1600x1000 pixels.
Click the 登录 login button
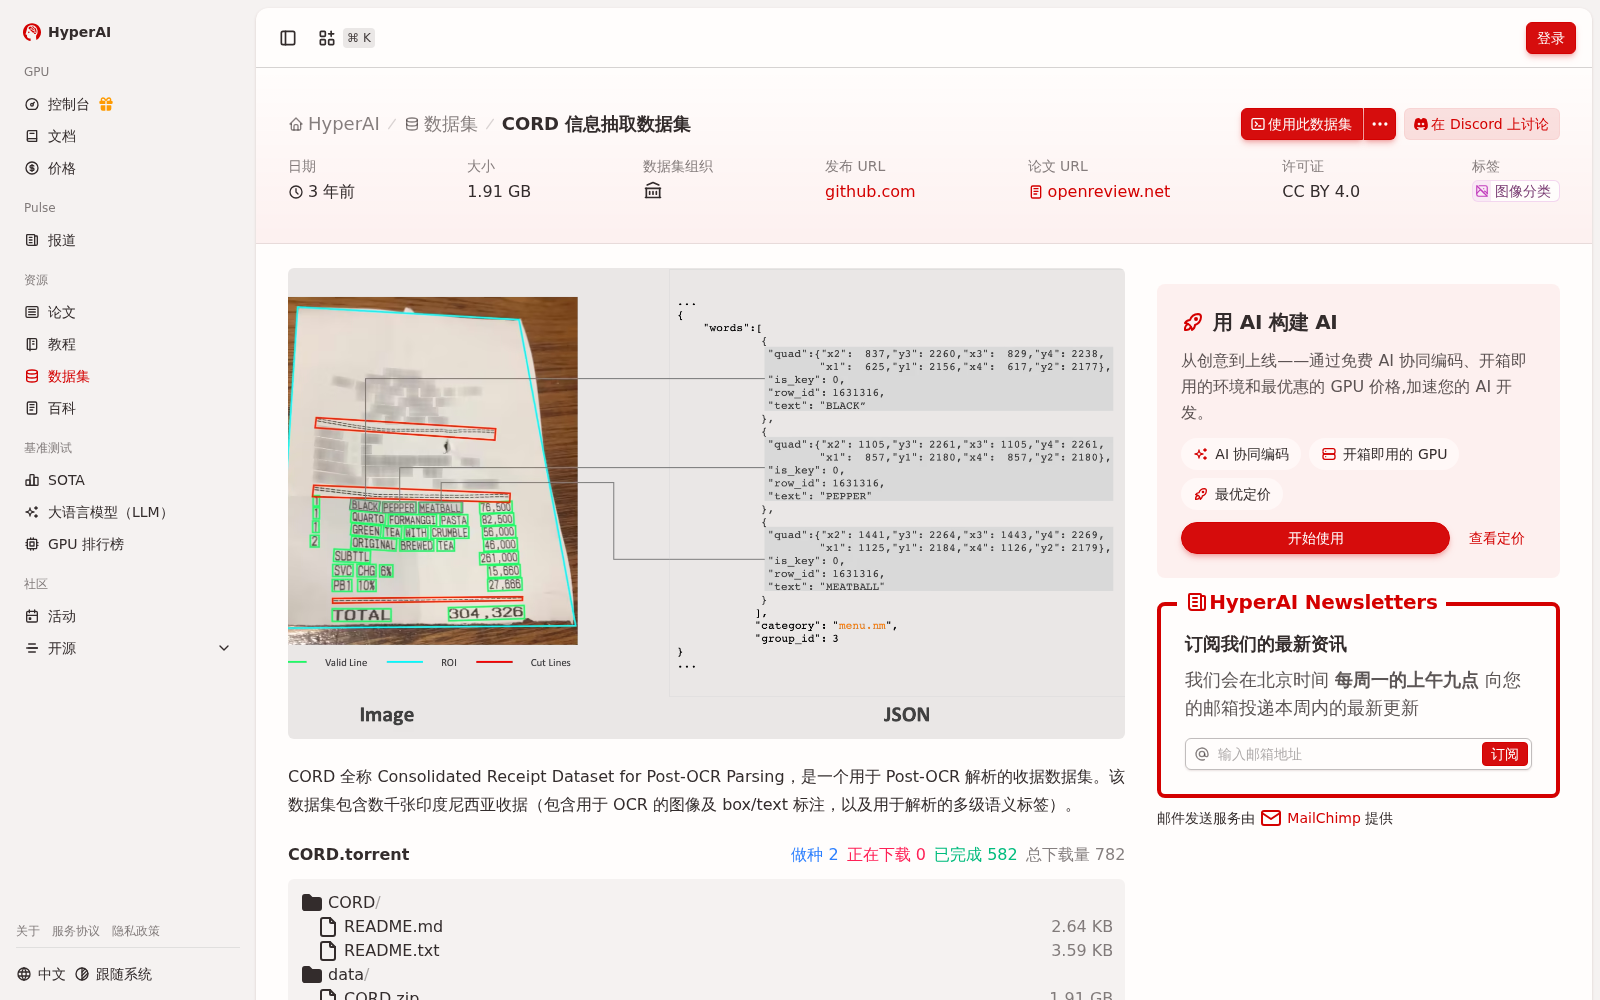click(x=1550, y=38)
